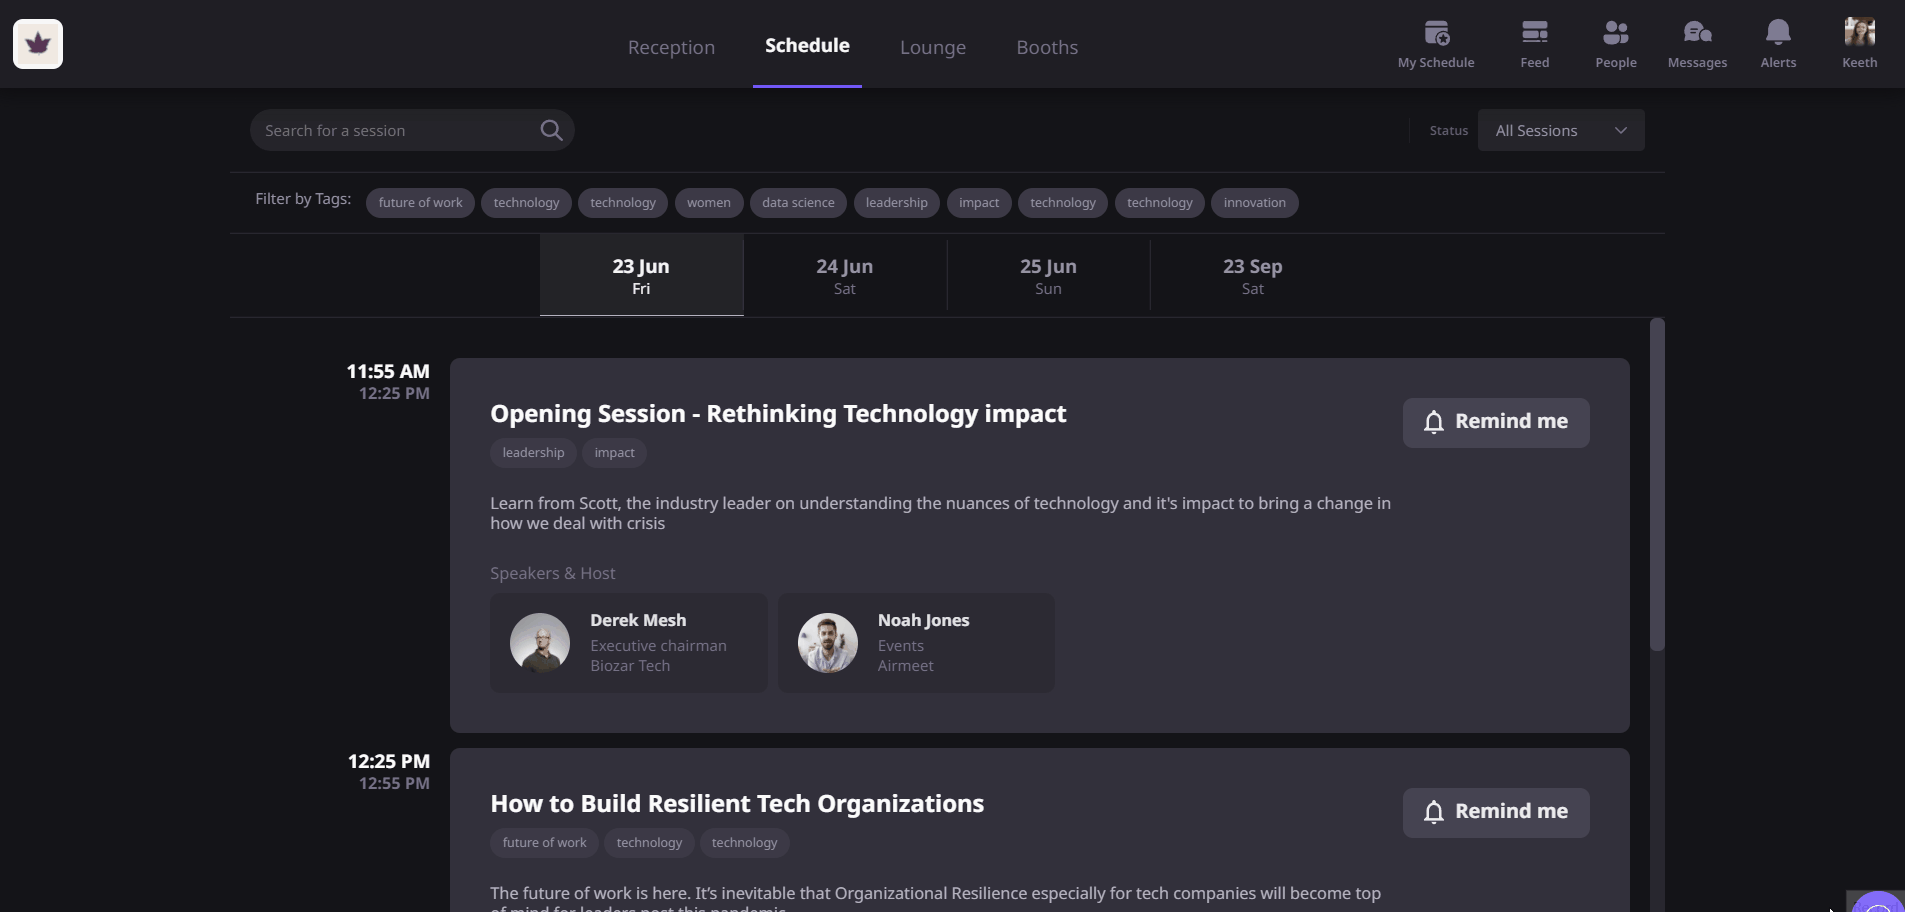Open Keeth profile avatar
The width and height of the screenshot is (1905, 912).
(x=1859, y=33)
